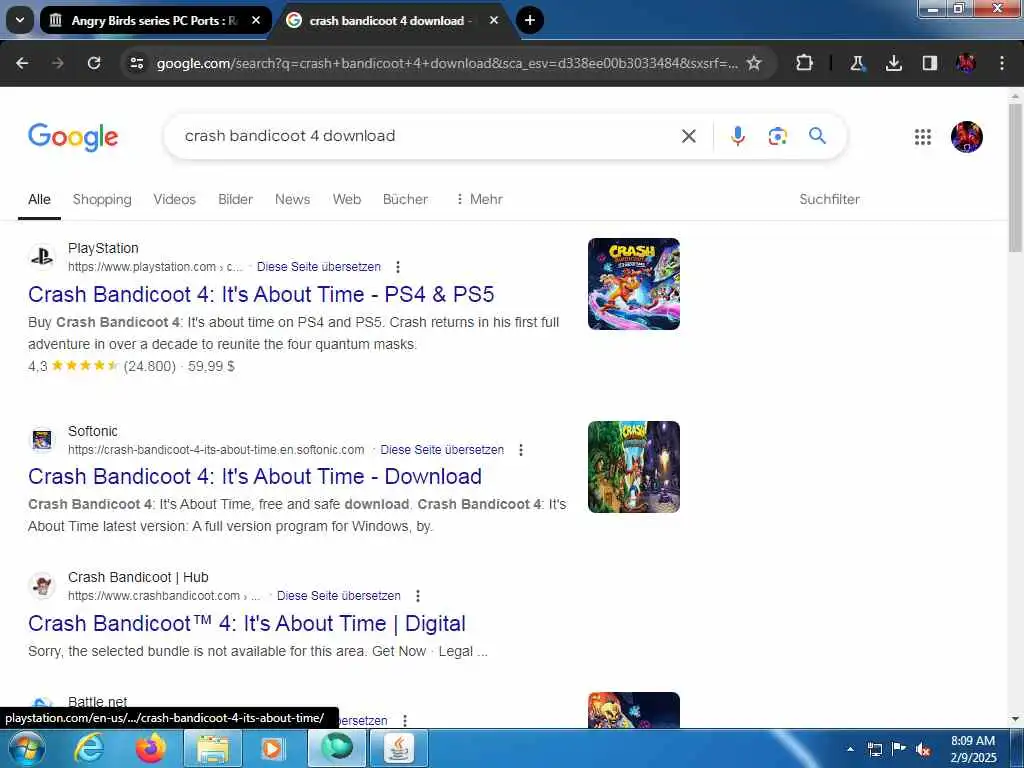Image resolution: width=1024 pixels, height=768 pixels.
Task: Search by image with Google Lens icon
Action: pyautogui.click(x=777, y=136)
